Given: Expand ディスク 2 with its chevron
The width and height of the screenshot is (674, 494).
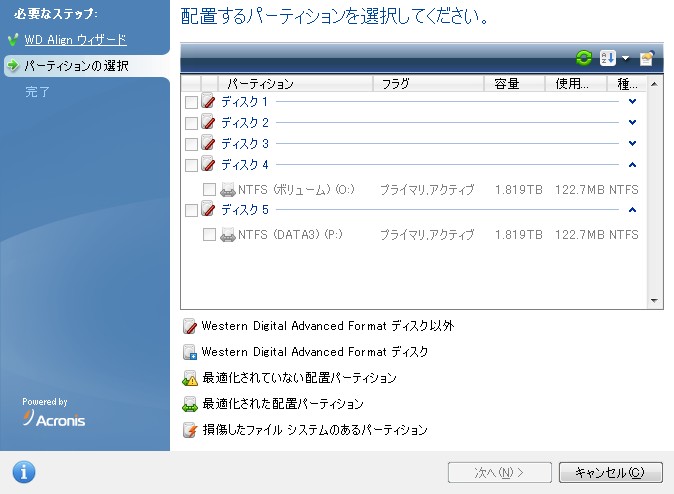Looking at the screenshot, I should point(632,123).
